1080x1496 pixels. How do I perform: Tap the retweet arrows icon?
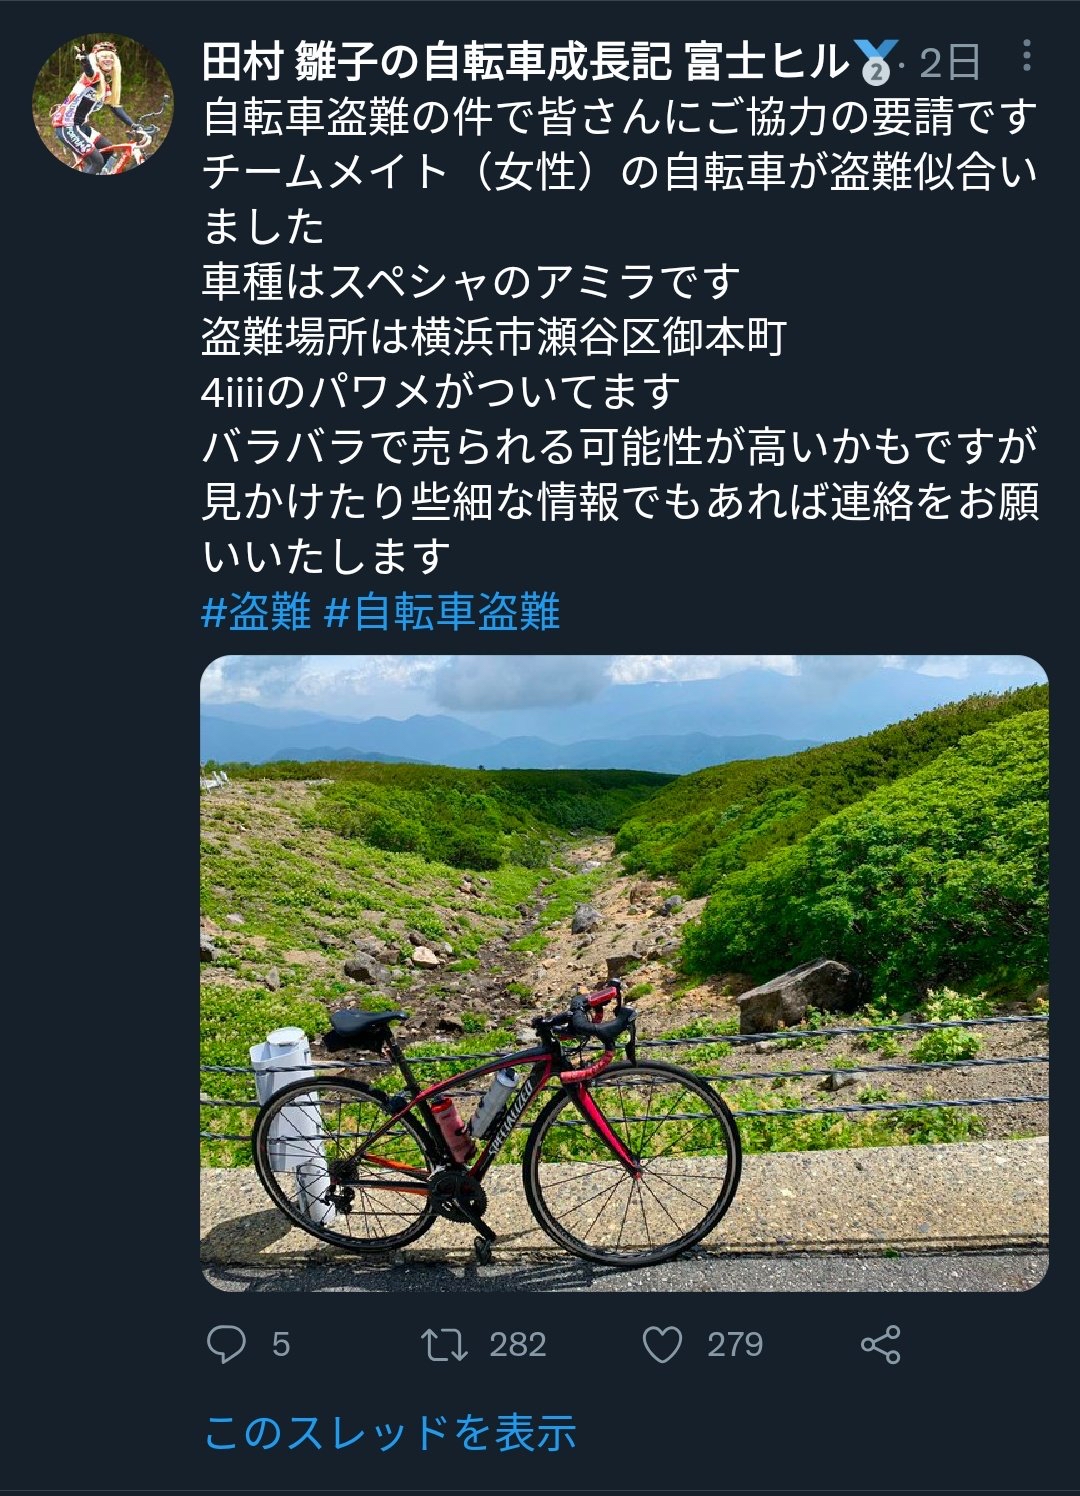coord(444,1344)
